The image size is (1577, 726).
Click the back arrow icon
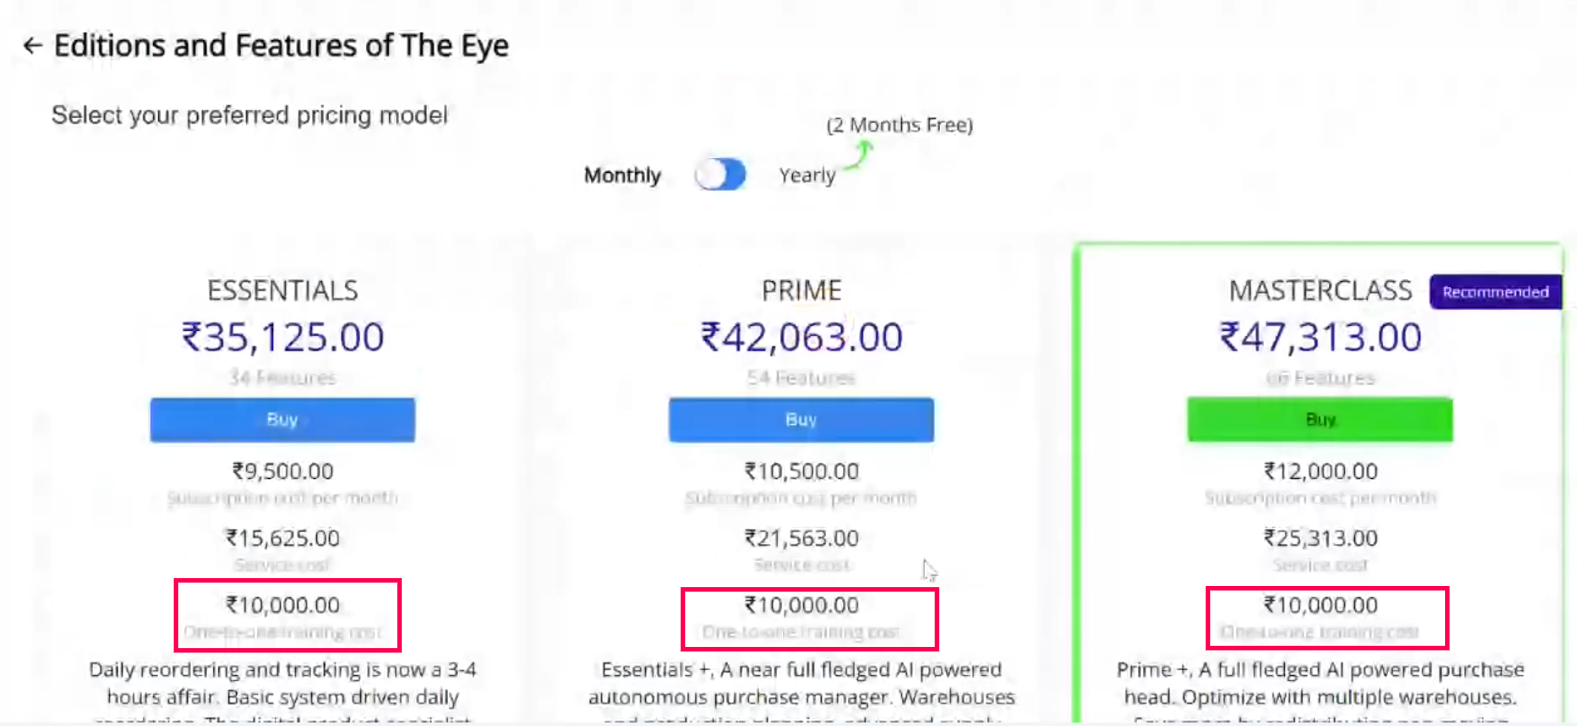coord(33,46)
